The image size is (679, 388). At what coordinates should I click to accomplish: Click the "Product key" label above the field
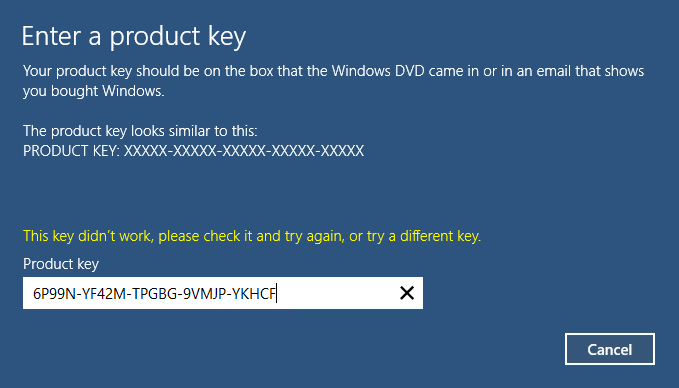point(61,264)
